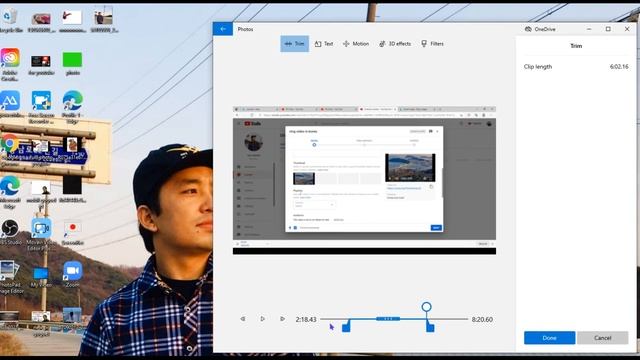Select the Trim tool
The height and width of the screenshot is (360, 640).
click(294, 44)
